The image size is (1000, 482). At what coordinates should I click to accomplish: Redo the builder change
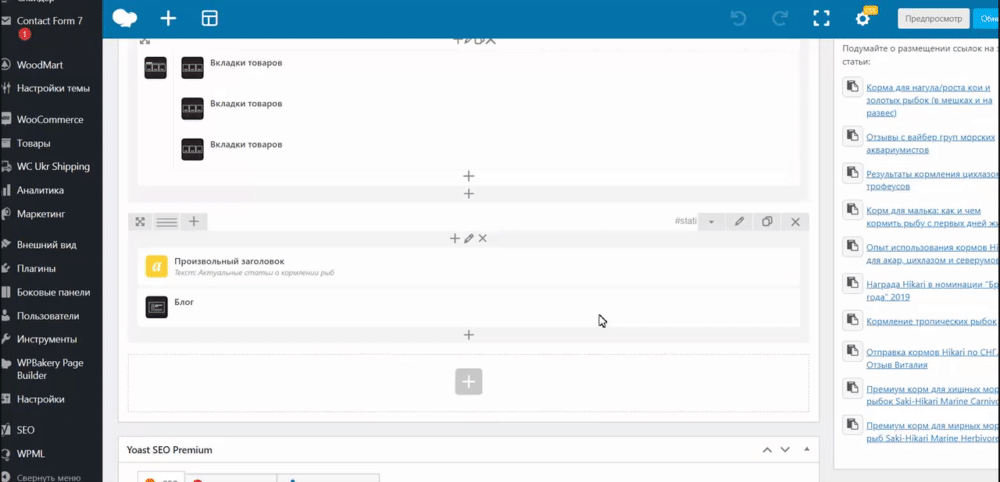(780, 18)
